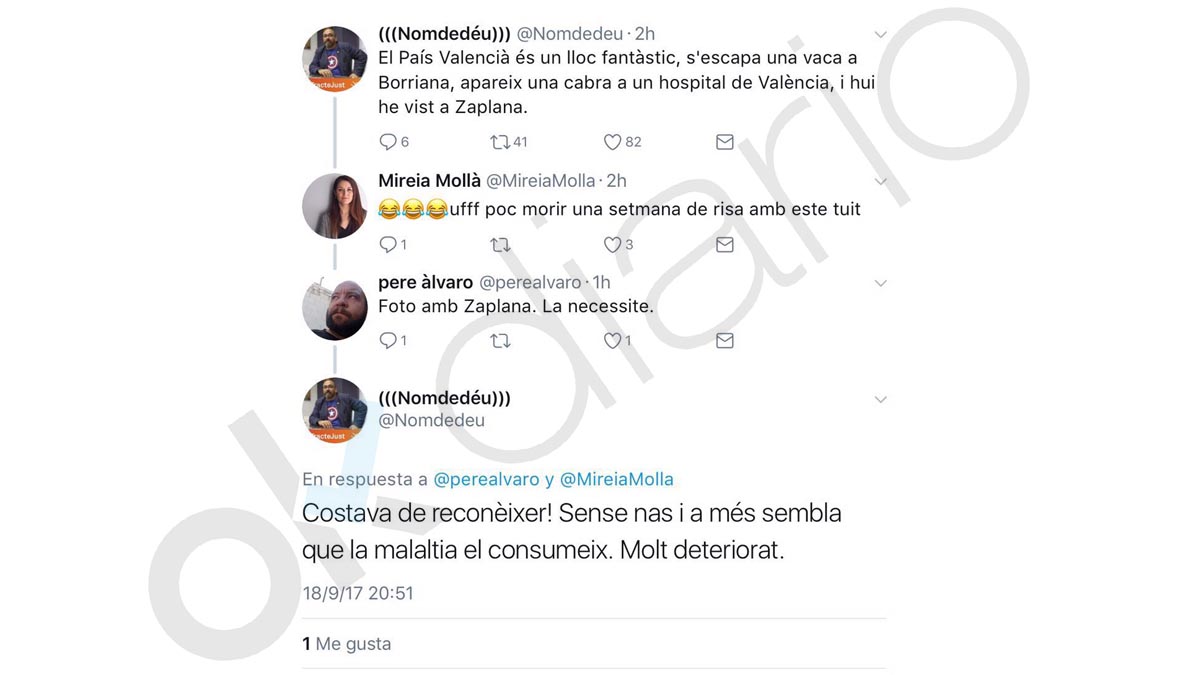Open Mireia Mollà's profile picture
This screenshot has width=1200, height=675.
(x=335, y=206)
